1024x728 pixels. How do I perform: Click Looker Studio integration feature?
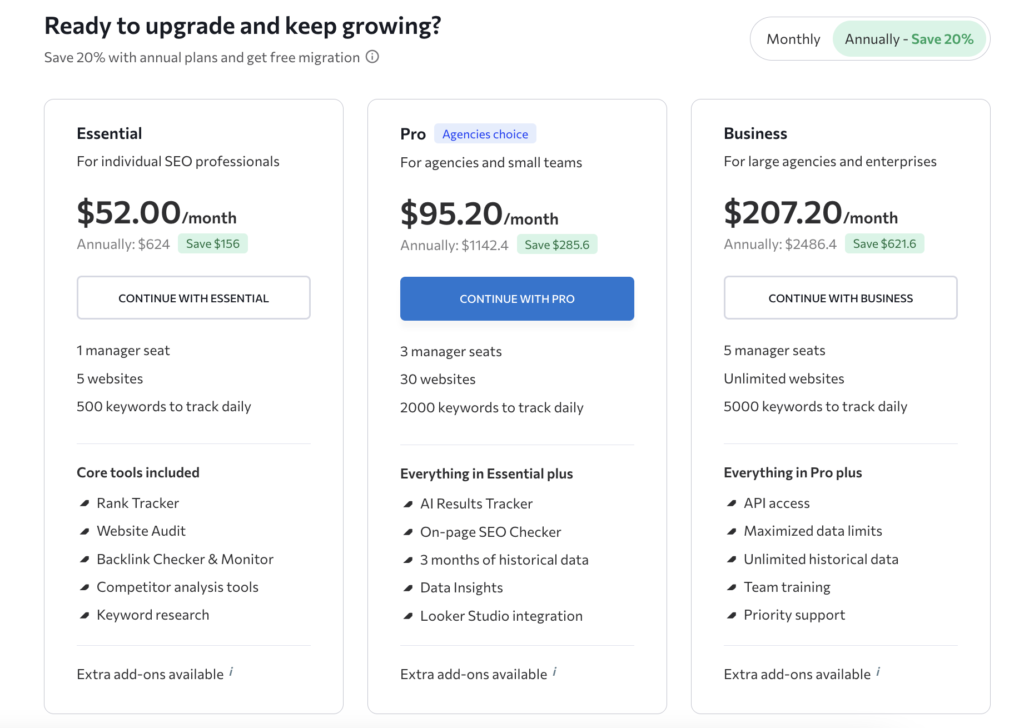[x=501, y=616]
